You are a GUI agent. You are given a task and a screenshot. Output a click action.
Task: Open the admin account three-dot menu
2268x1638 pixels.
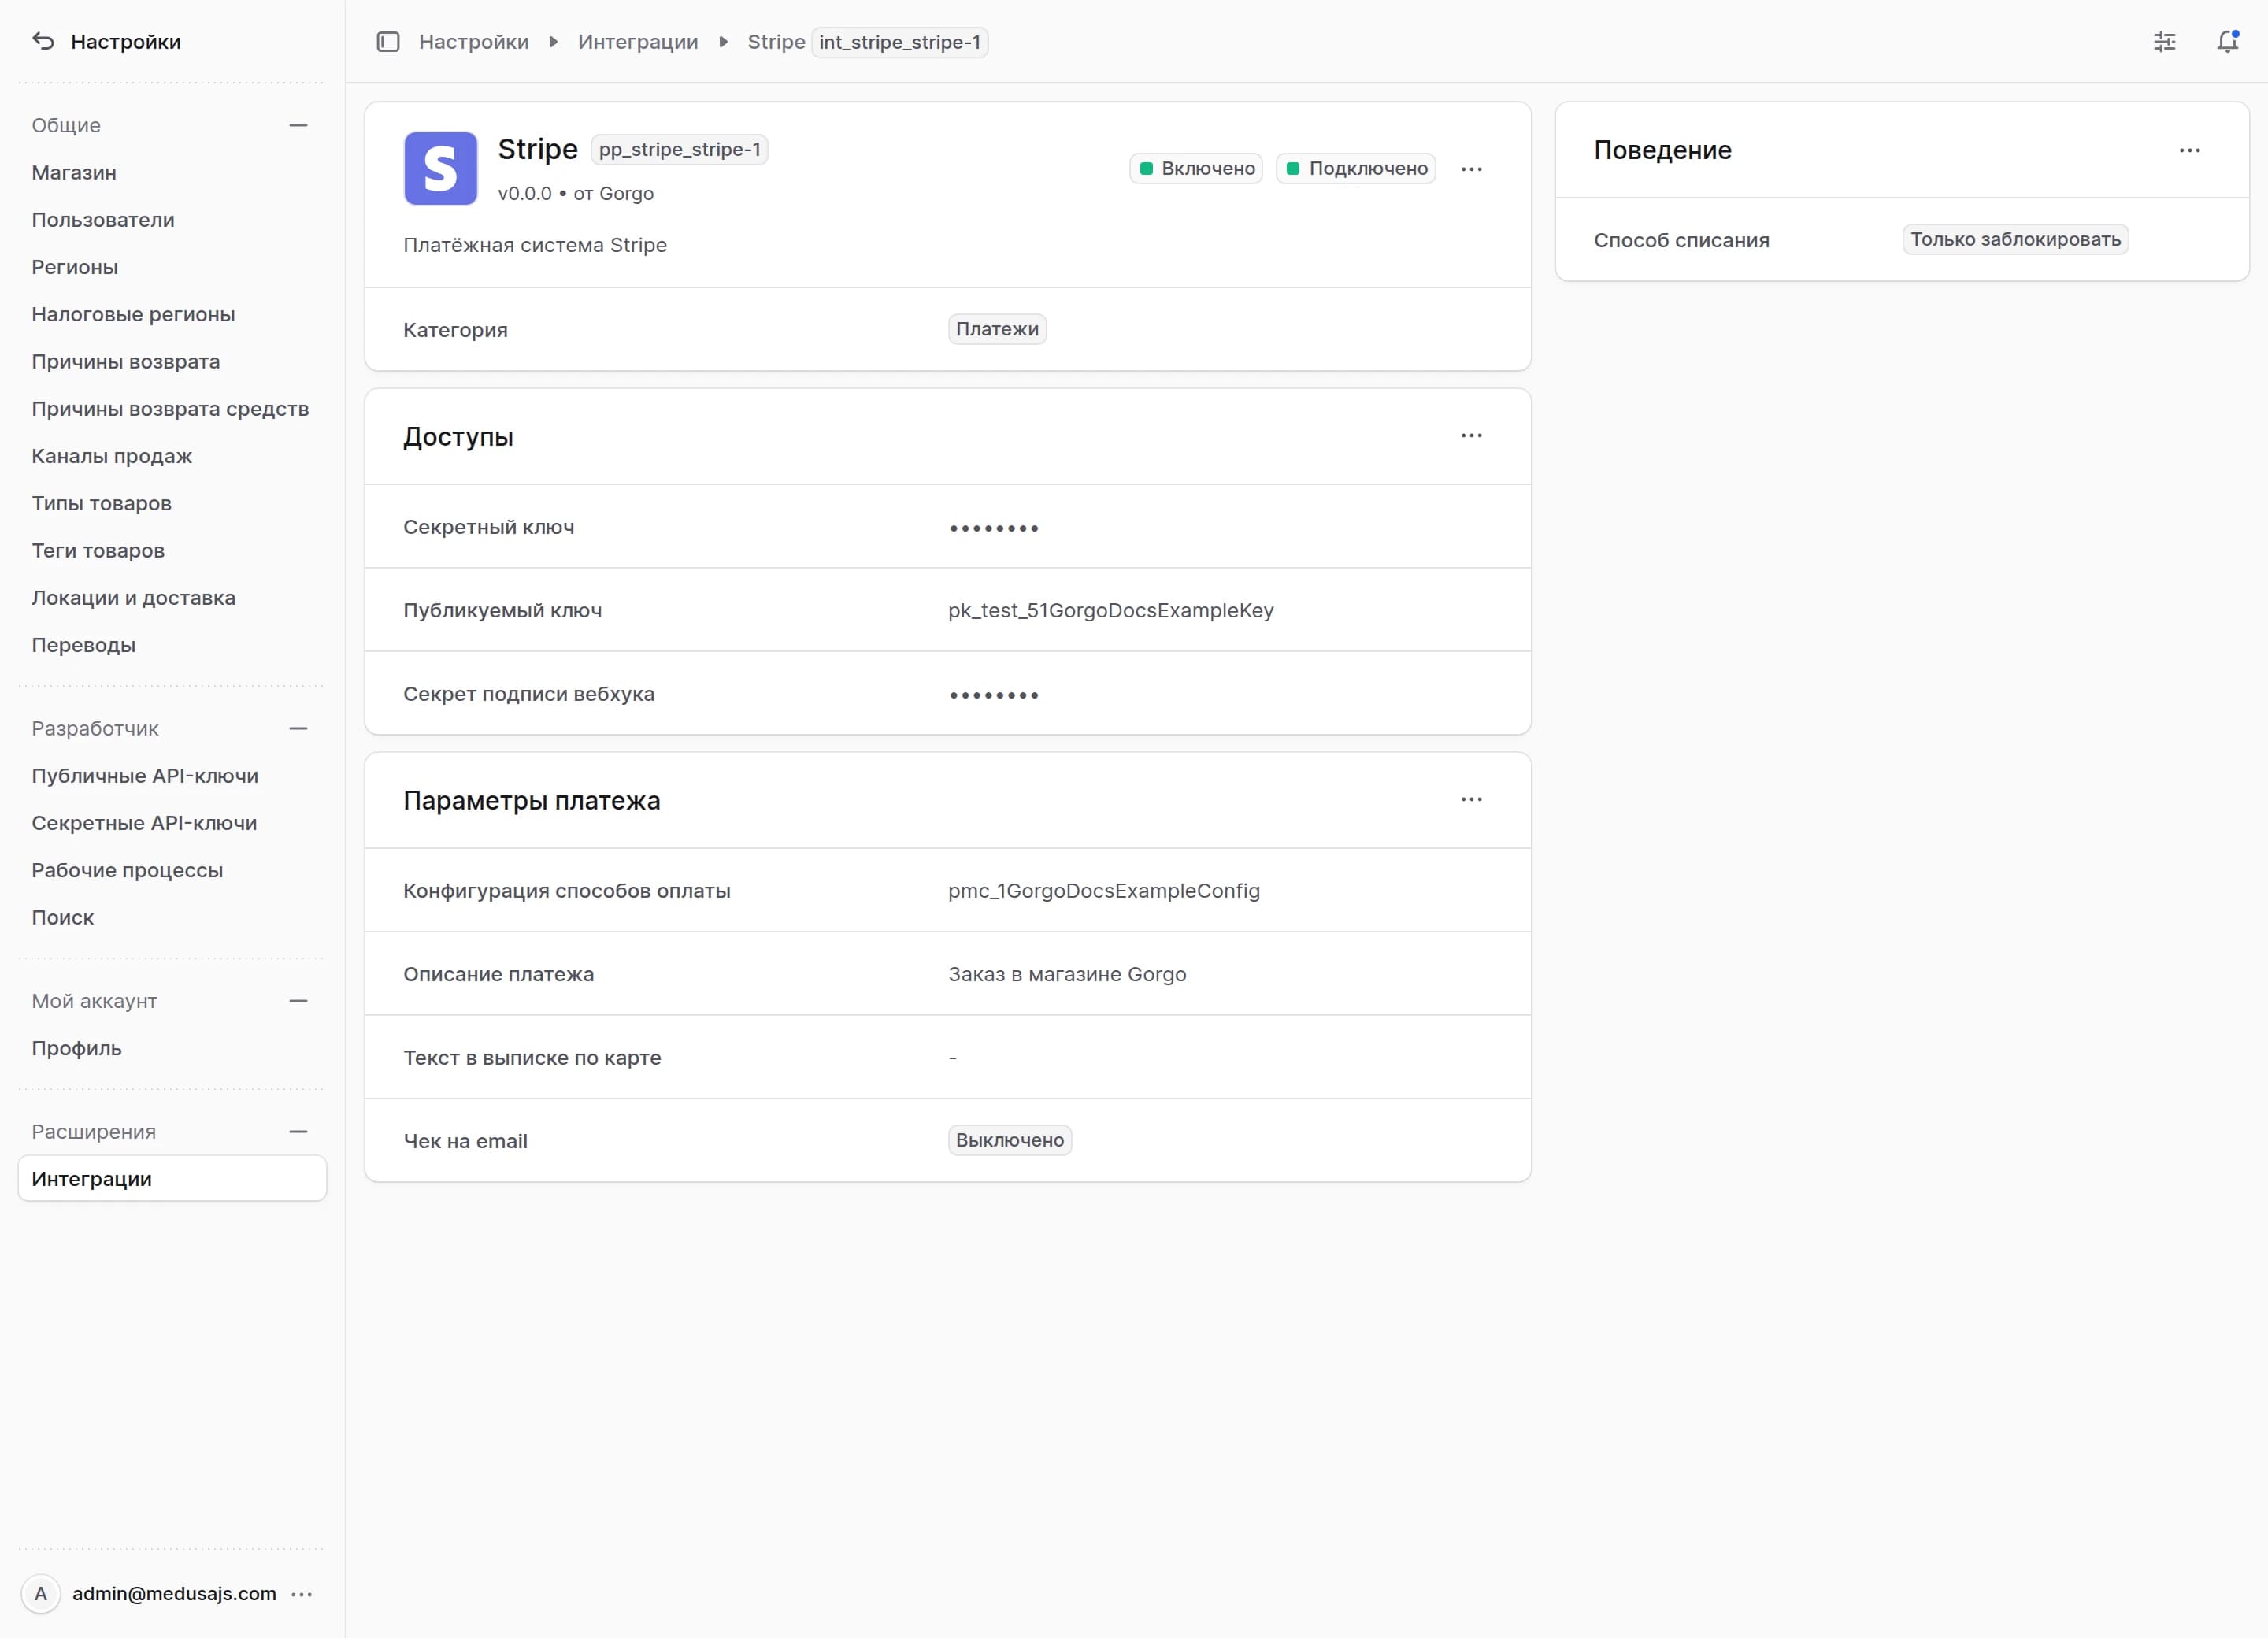[x=302, y=1594]
